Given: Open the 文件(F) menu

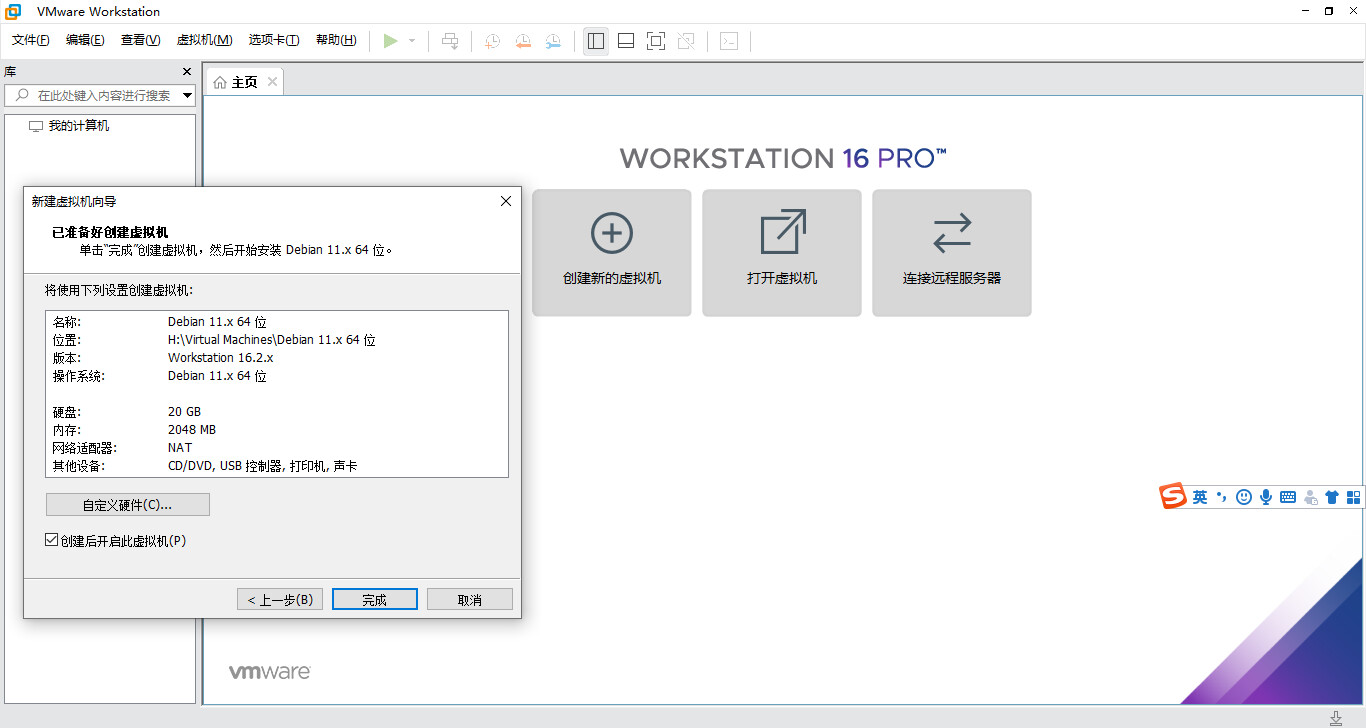Looking at the screenshot, I should (x=31, y=40).
